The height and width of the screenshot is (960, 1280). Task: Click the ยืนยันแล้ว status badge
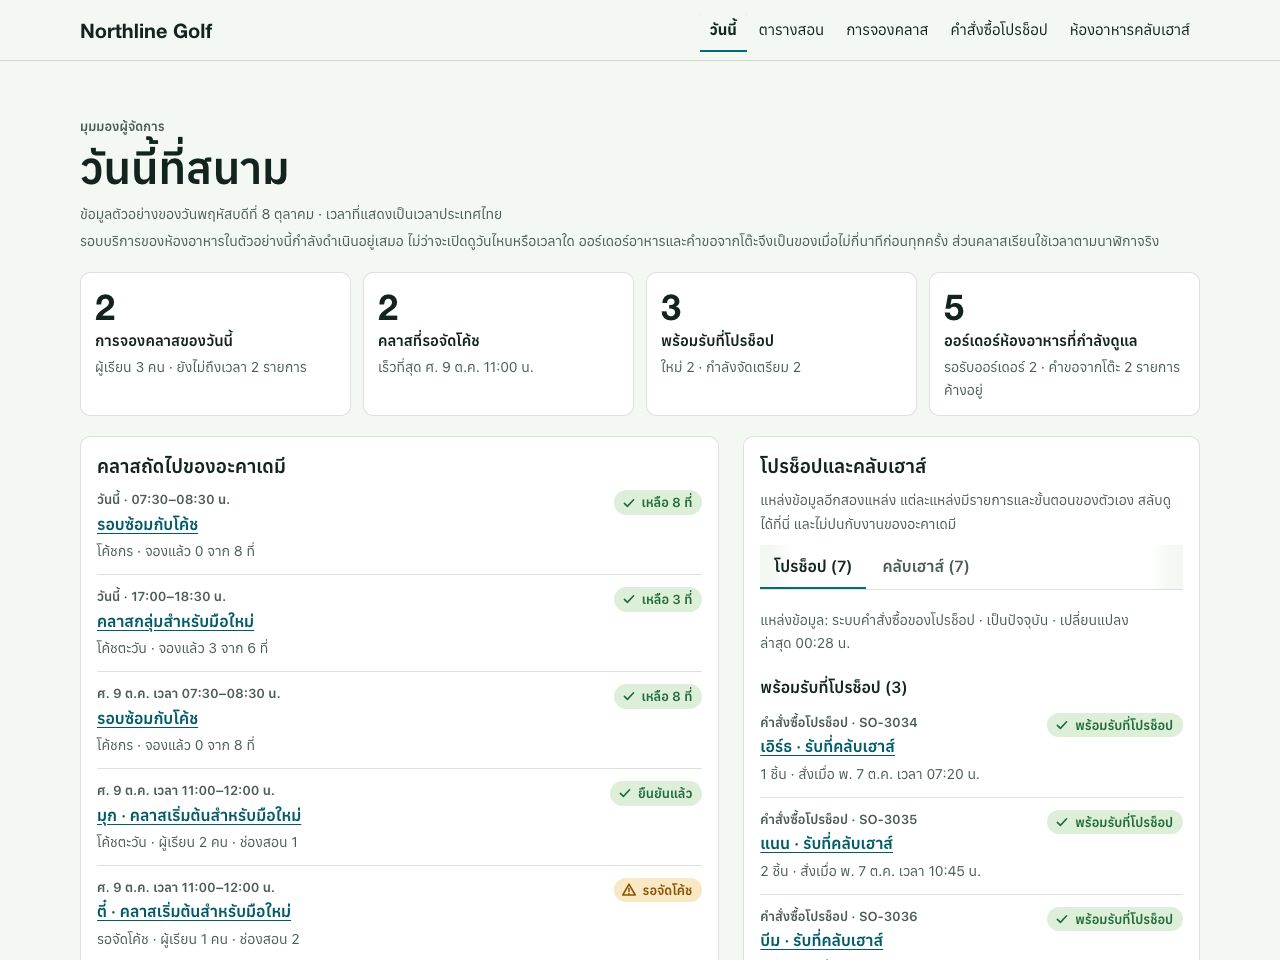coord(656,794)
